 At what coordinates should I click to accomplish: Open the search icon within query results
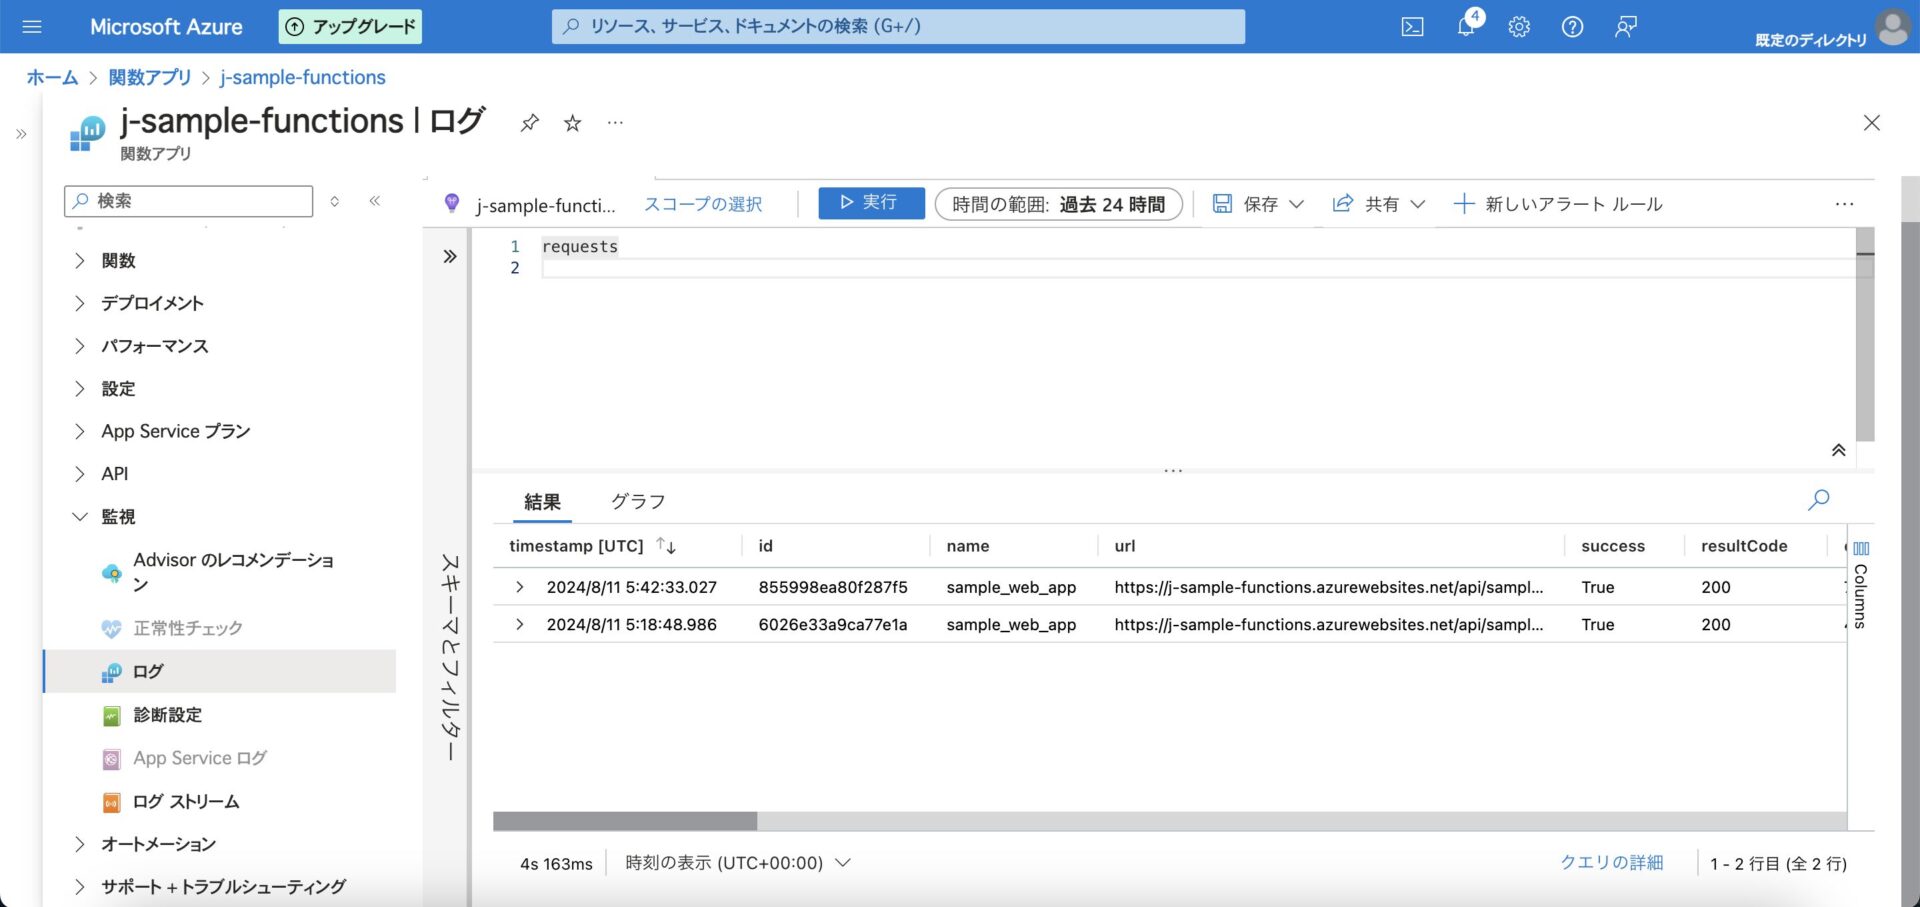tap(1818, 500)
